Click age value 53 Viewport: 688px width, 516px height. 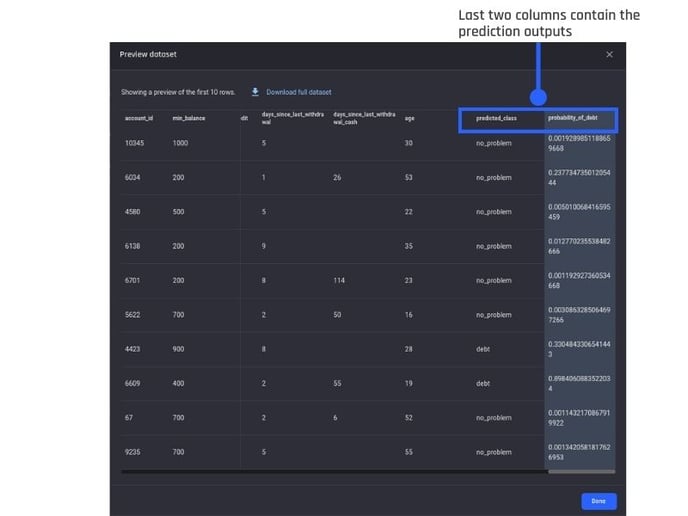(x=408, y=177)
